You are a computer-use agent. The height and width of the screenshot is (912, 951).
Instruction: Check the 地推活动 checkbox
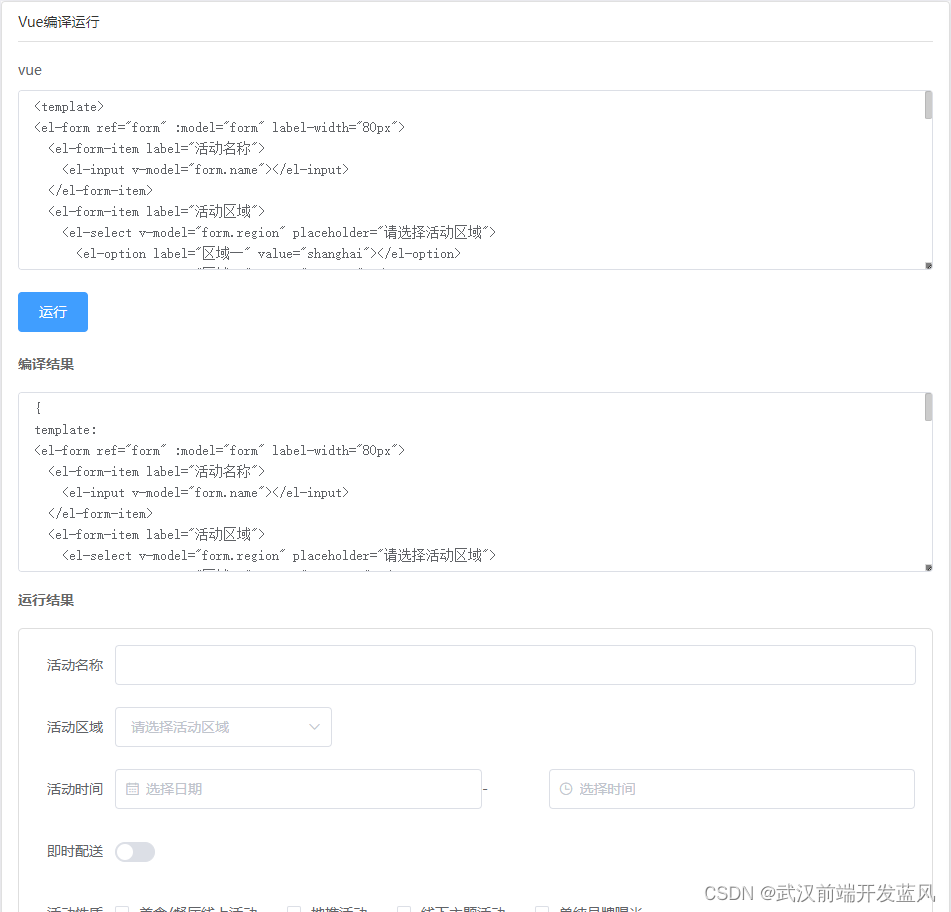click(x=294, y=908)
